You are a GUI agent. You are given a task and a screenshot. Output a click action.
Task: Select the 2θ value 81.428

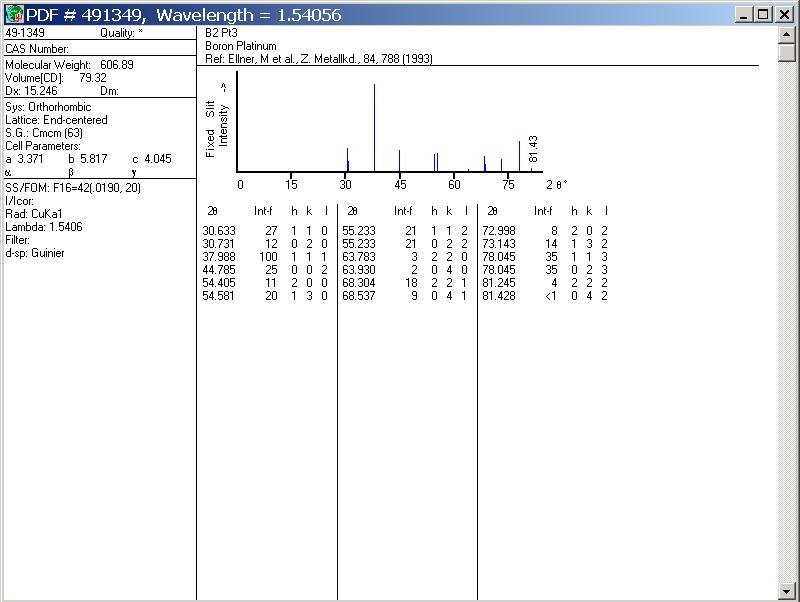pyautogui.click(x=499, y=296)
